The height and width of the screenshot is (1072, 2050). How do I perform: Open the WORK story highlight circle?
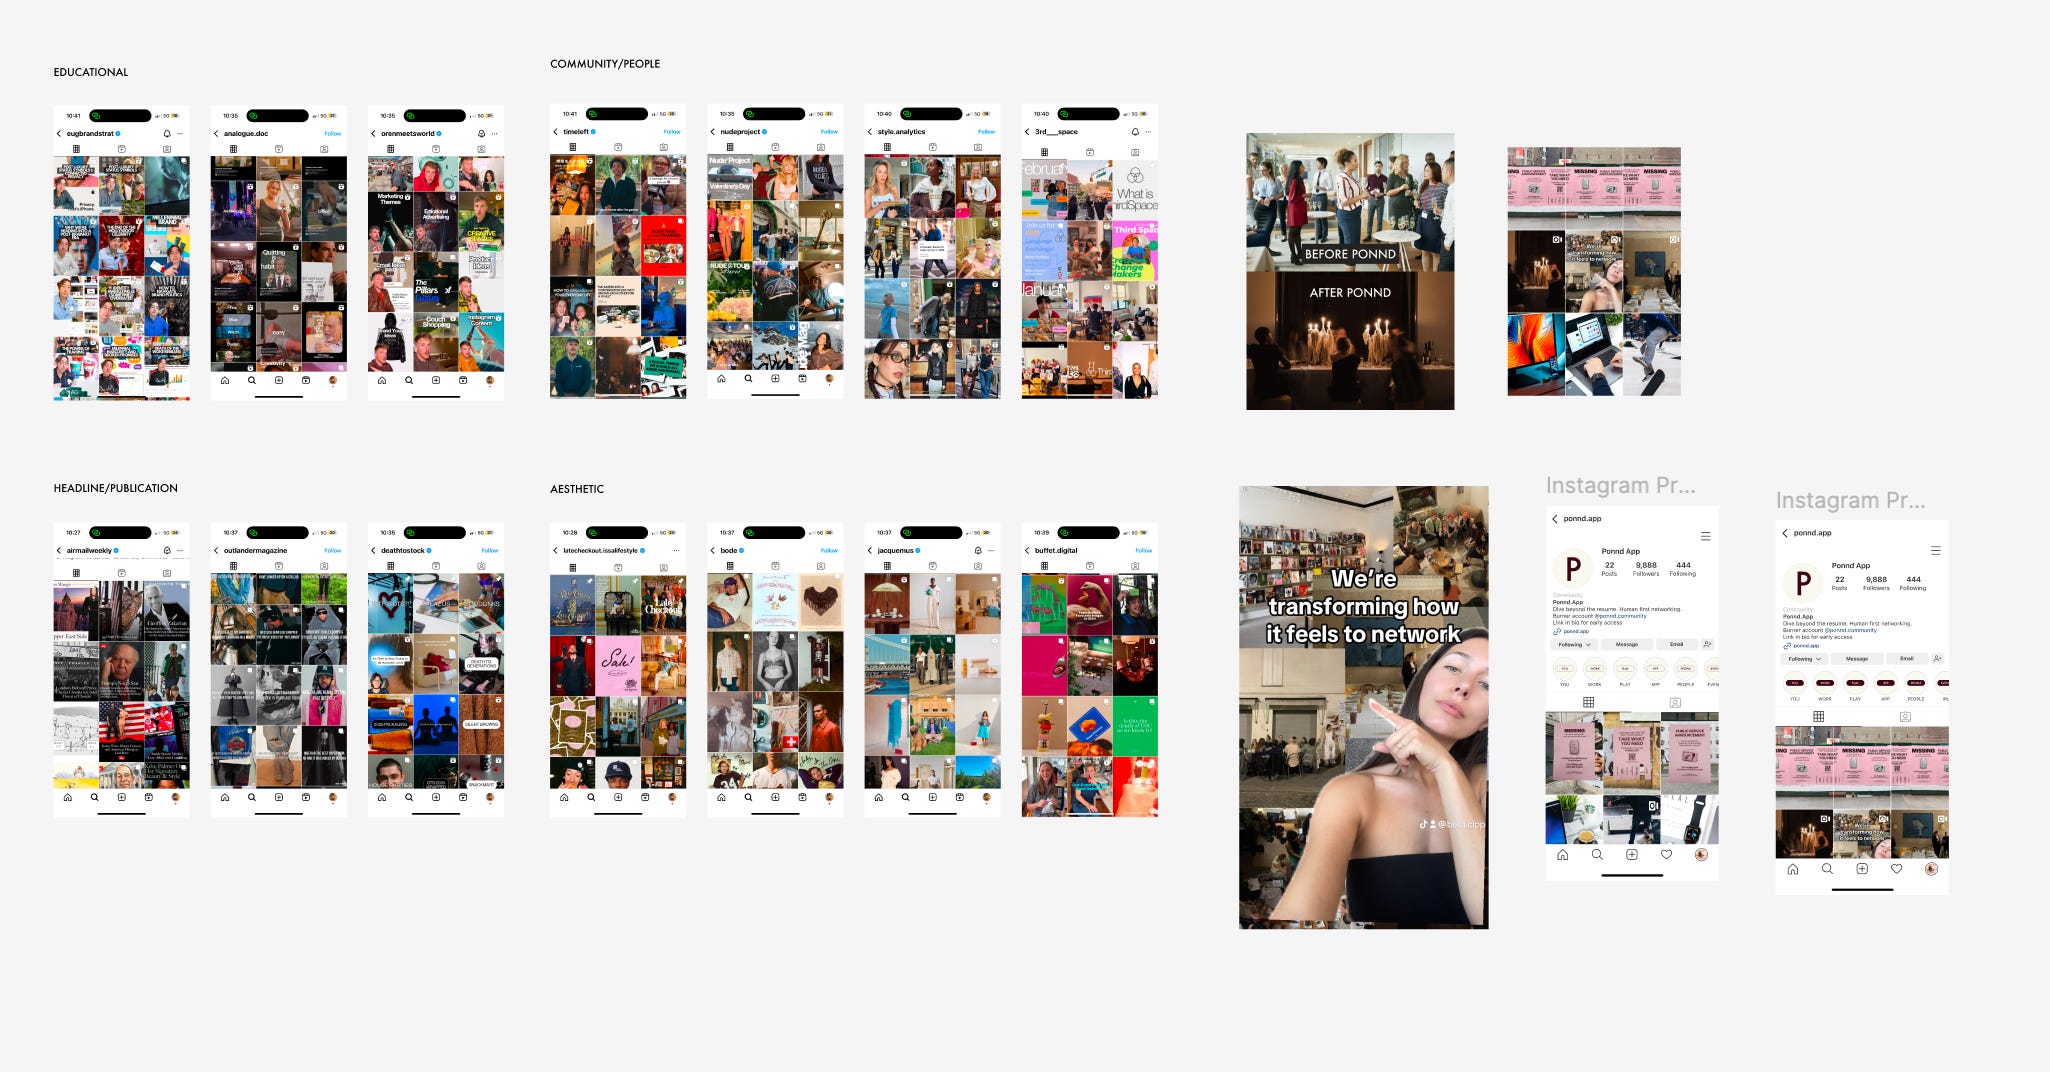1595,669
